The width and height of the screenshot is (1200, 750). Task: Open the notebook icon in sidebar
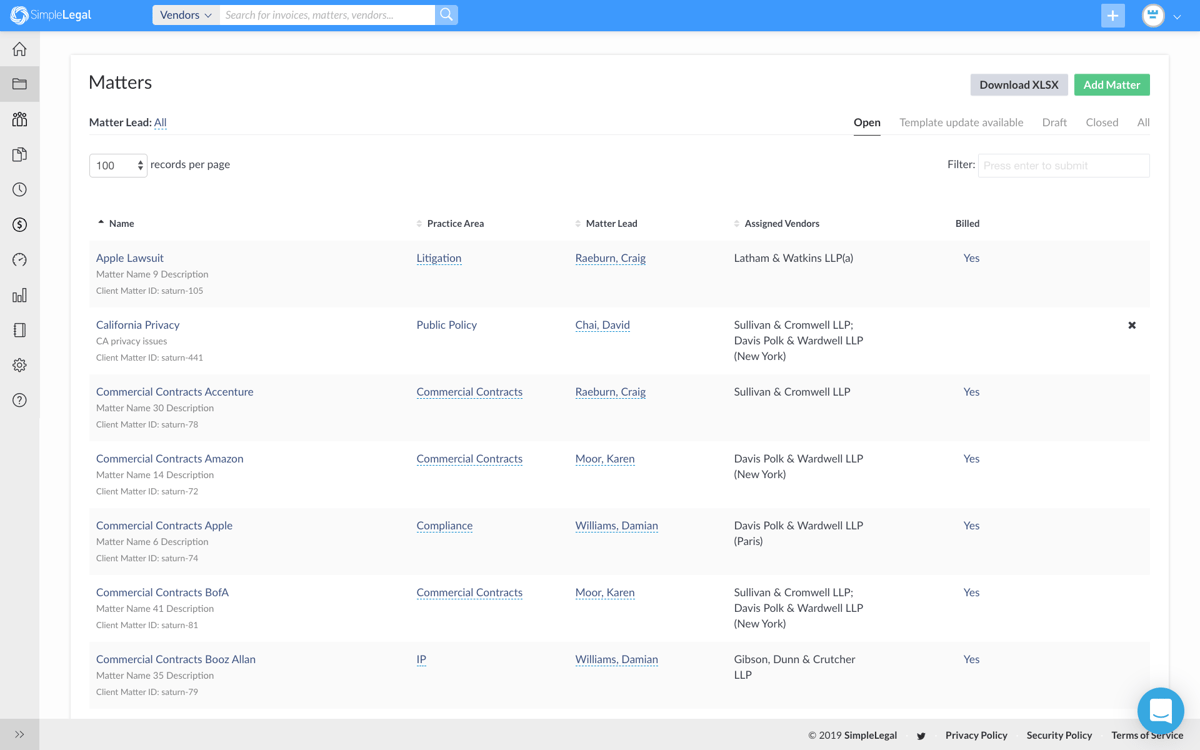pos(19,330)
